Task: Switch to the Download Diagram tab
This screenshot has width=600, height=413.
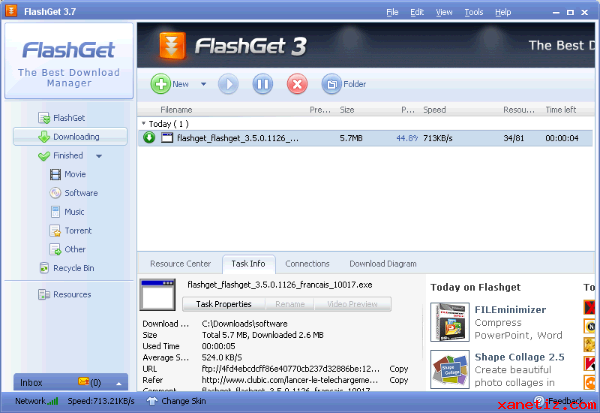Action: click(x=383, y=264)
